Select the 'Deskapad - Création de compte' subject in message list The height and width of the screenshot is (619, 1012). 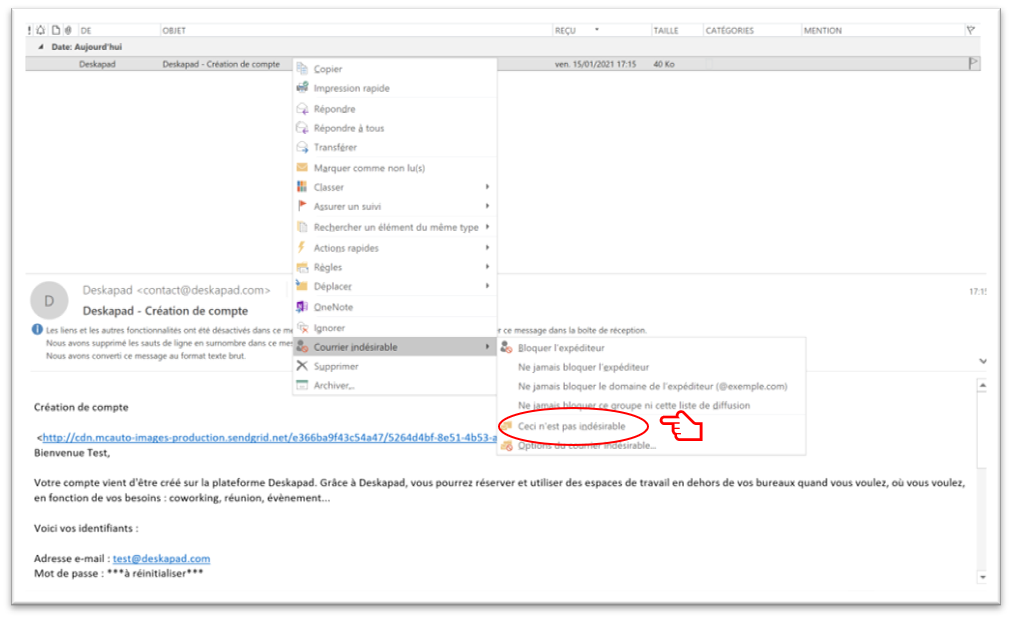(221, 64)
